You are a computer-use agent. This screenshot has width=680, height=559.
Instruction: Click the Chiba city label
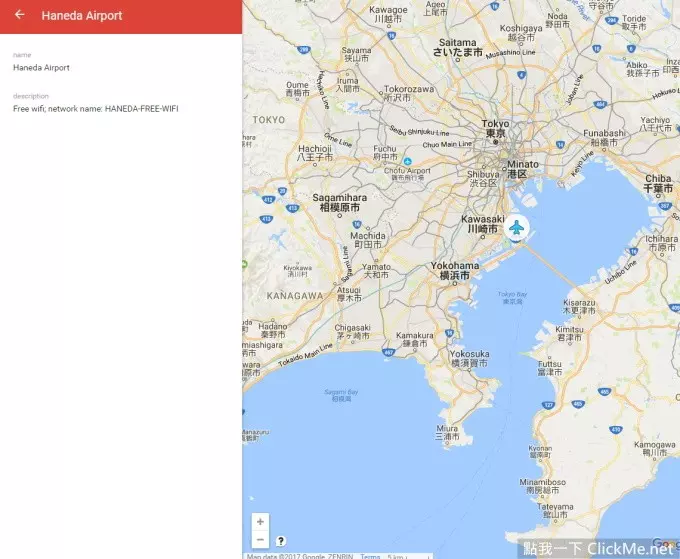coord(658,183)
